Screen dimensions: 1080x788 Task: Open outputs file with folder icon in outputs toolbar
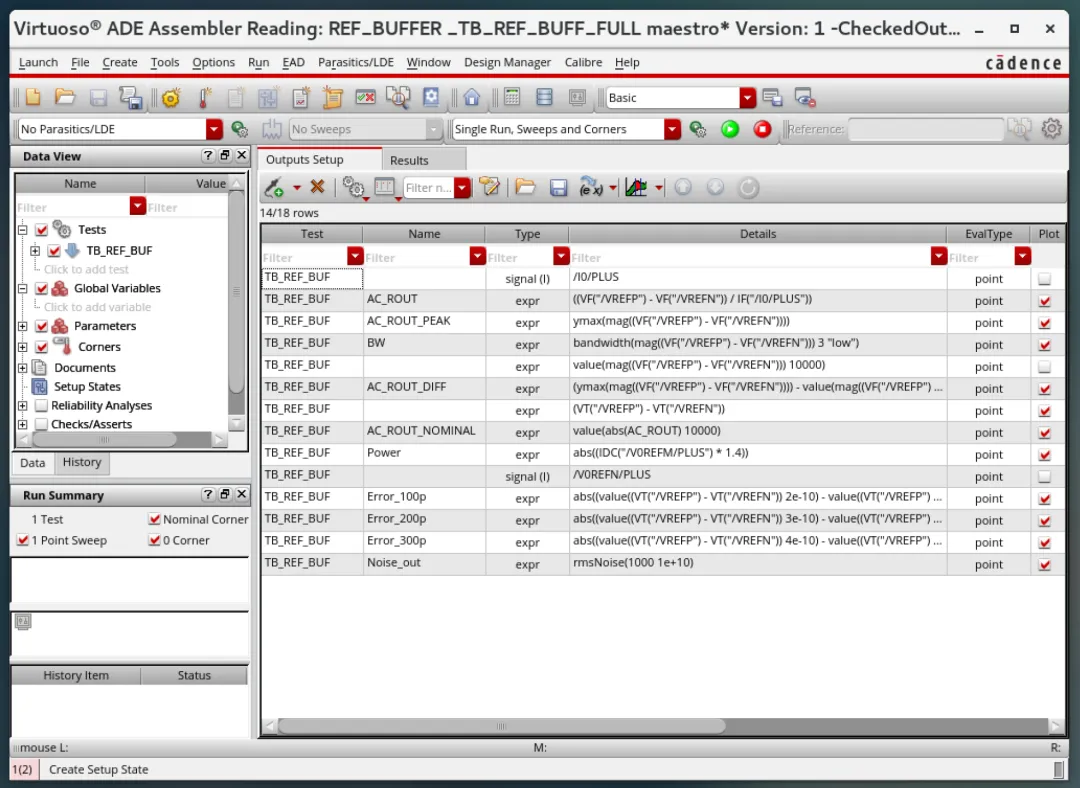[x=525, y=187]
